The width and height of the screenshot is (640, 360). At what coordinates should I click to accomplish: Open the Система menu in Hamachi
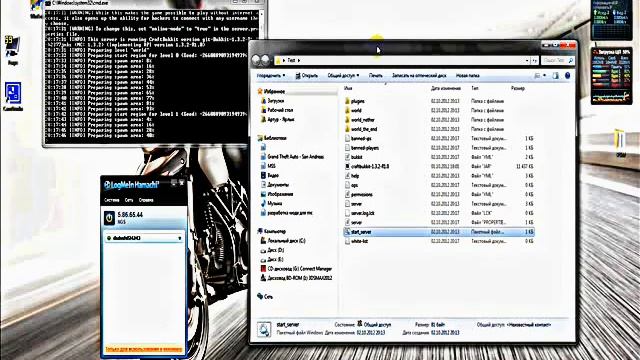[x=111, y=200]
